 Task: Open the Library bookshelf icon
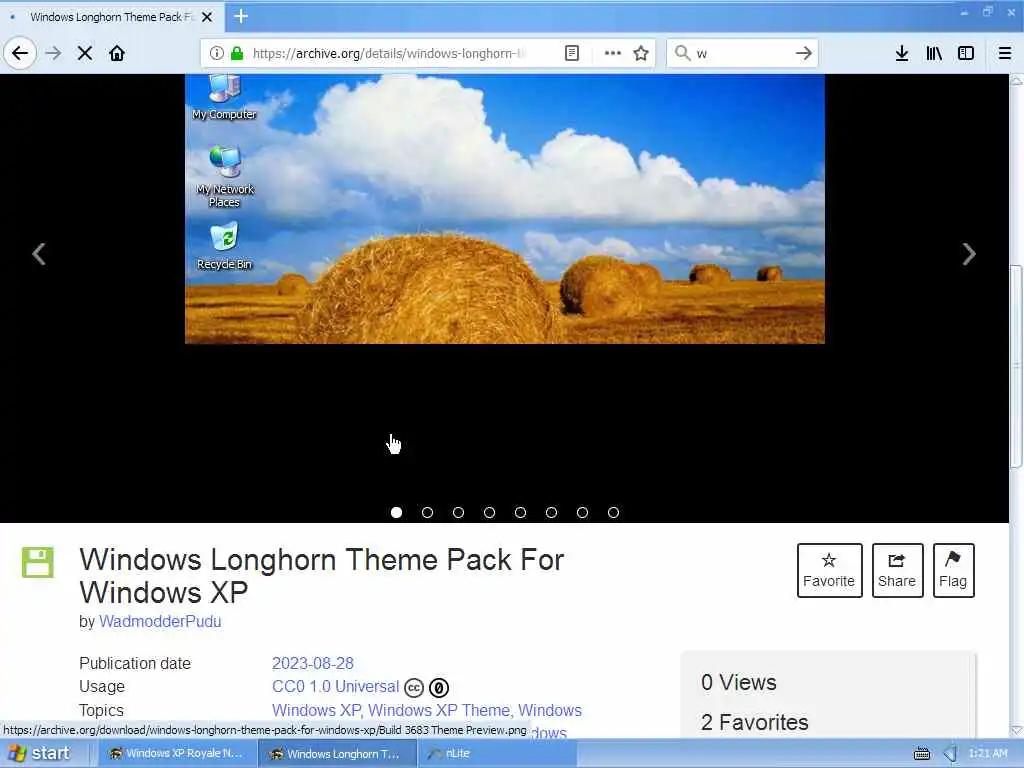[x=934, y=53]
